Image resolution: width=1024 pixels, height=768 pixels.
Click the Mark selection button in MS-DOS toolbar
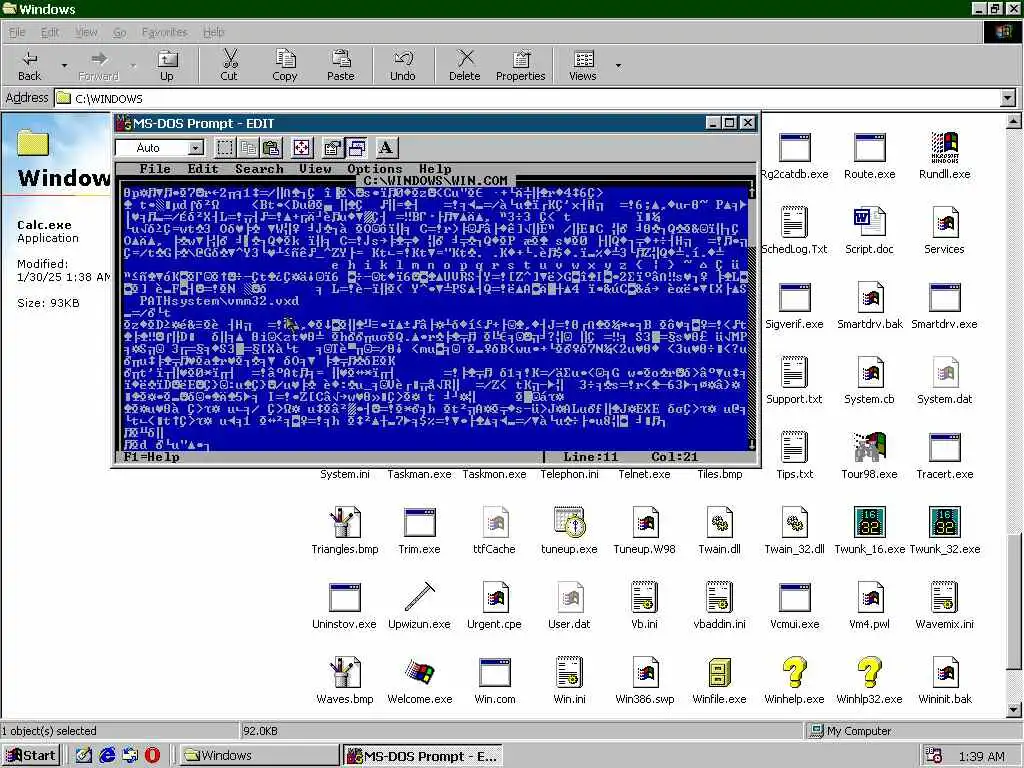tap(225, 148)
